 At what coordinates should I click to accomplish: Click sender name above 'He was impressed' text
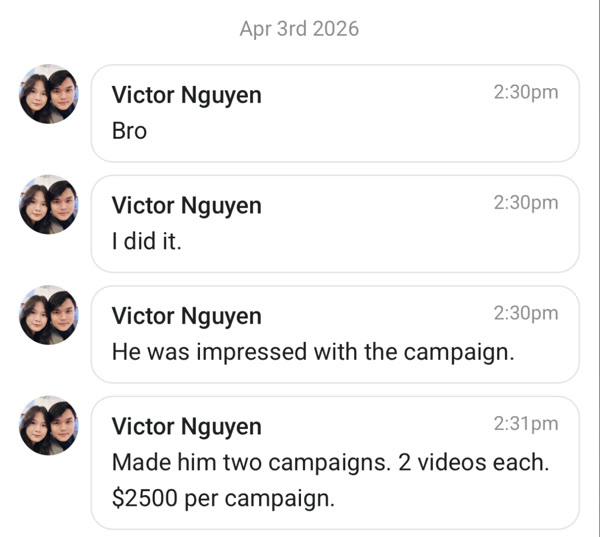click(x=186, y=316)
